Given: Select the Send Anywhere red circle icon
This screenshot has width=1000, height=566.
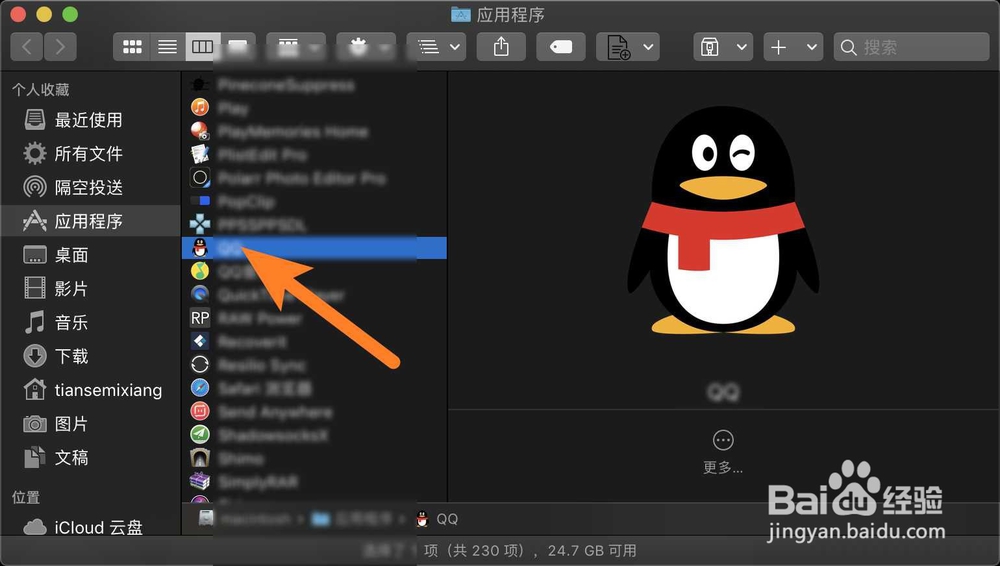Looking at the screenshot, I should coord(200,411).
